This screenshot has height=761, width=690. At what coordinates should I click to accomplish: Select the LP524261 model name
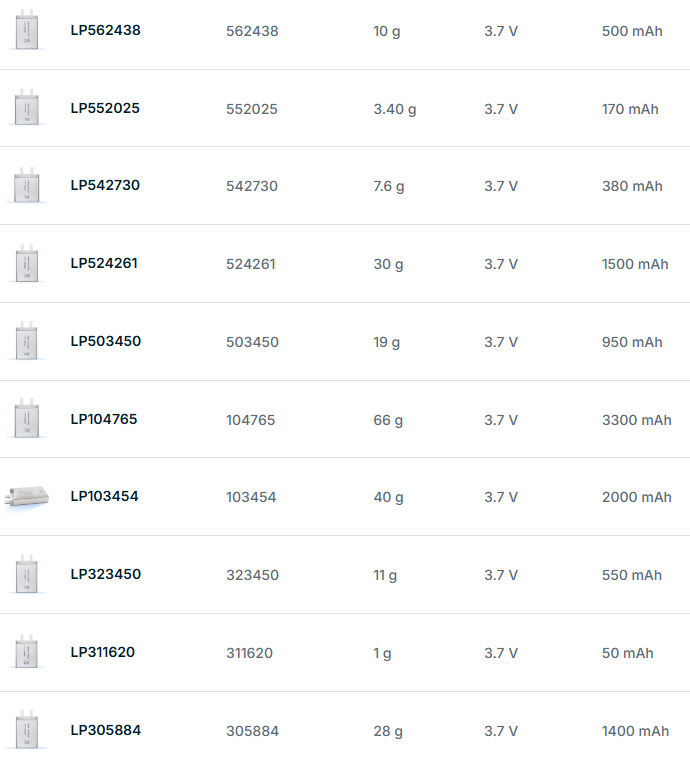(x=104, y=264)
